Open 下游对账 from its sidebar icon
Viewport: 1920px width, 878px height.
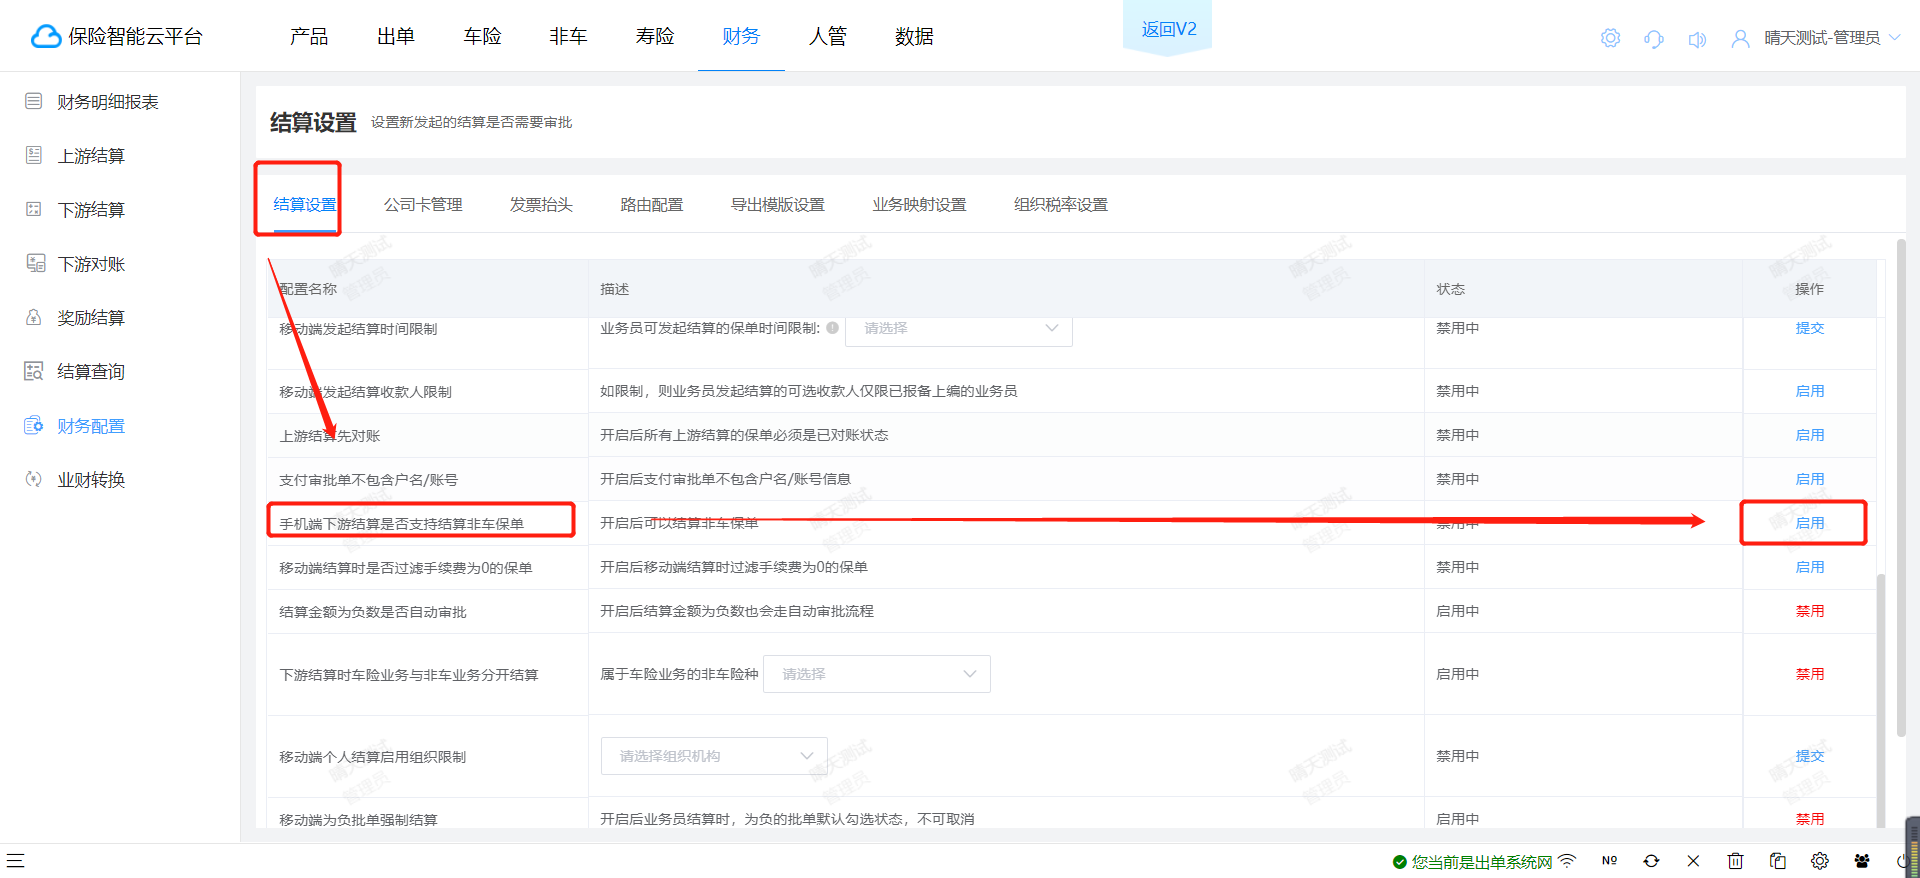[x=35, y=263]
